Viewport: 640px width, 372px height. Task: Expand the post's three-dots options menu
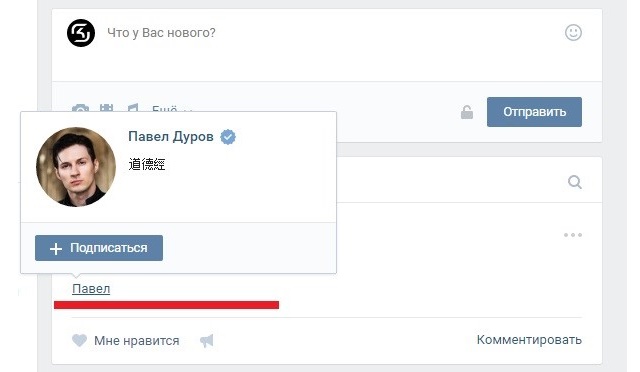[x=573, y=235]
